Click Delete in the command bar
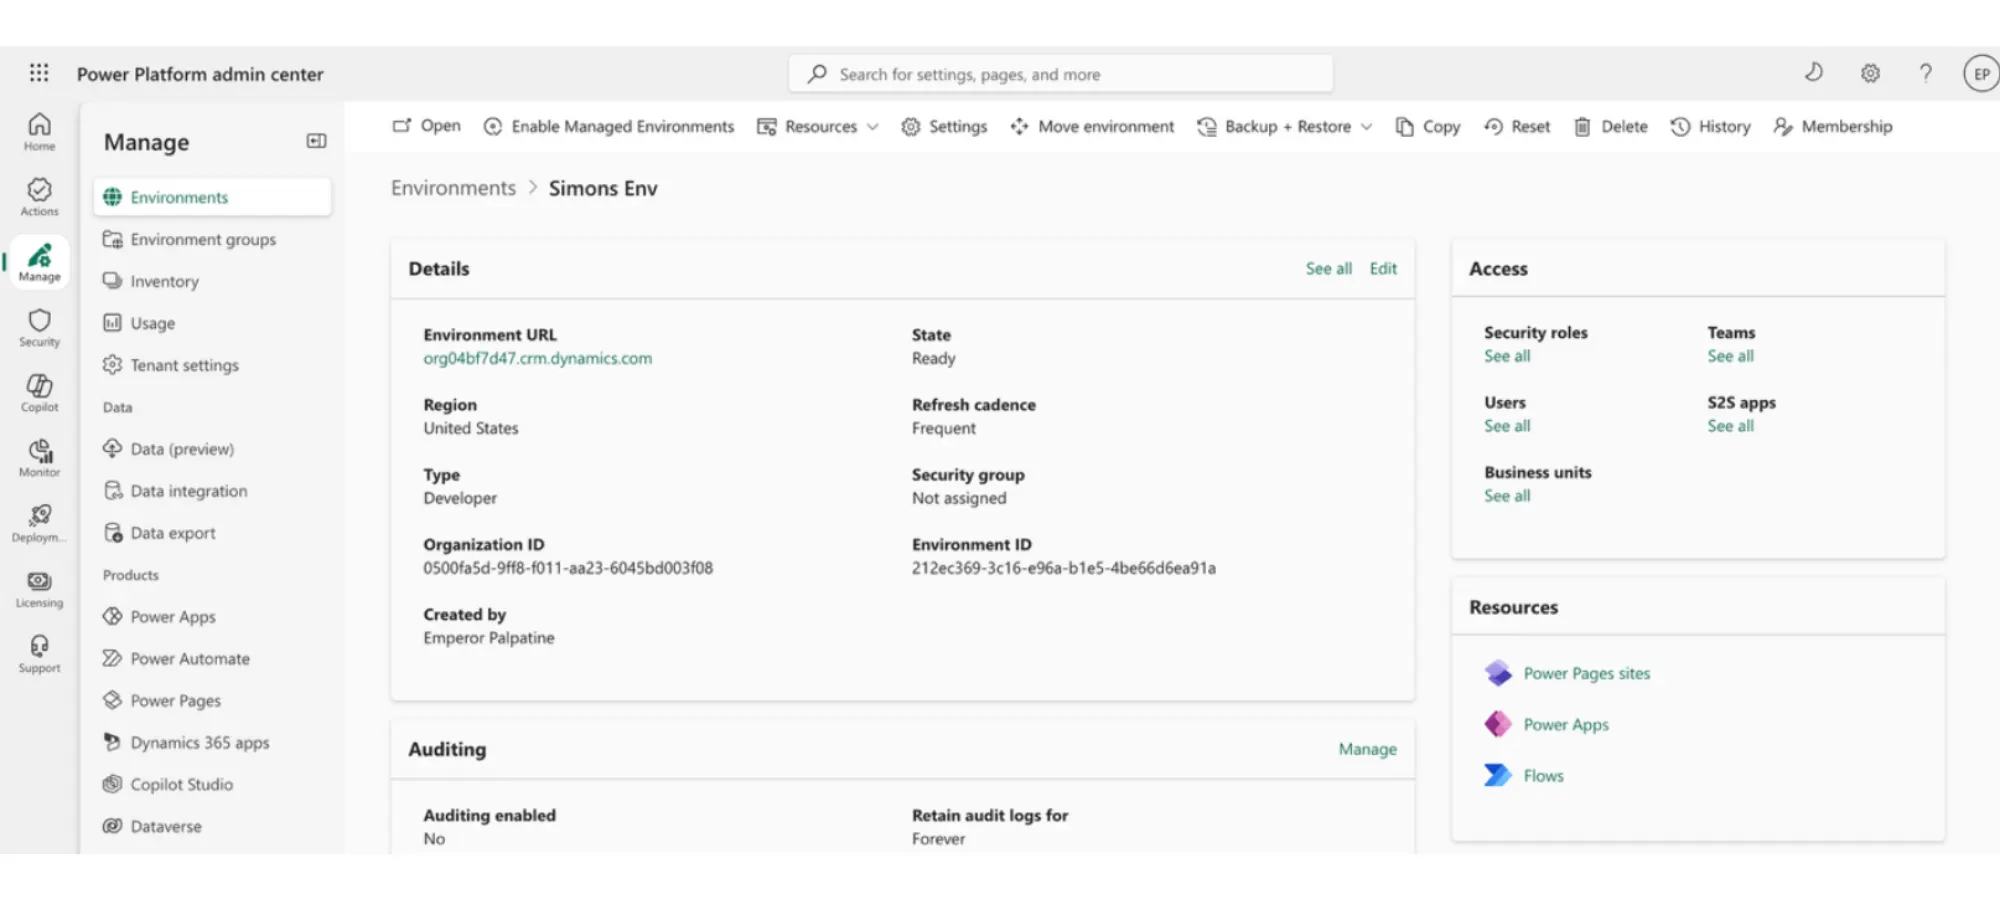 click(x=1611, y=126)
